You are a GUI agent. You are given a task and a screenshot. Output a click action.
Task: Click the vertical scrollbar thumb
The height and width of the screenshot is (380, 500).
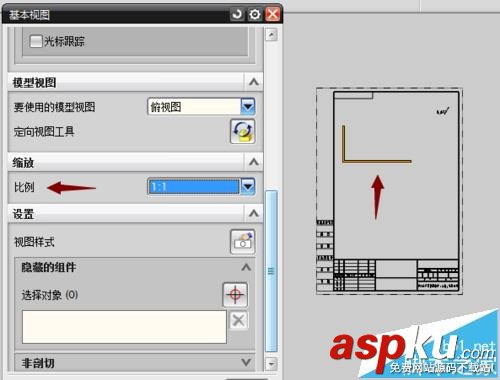pyautogui.click(x=271, y=271)
